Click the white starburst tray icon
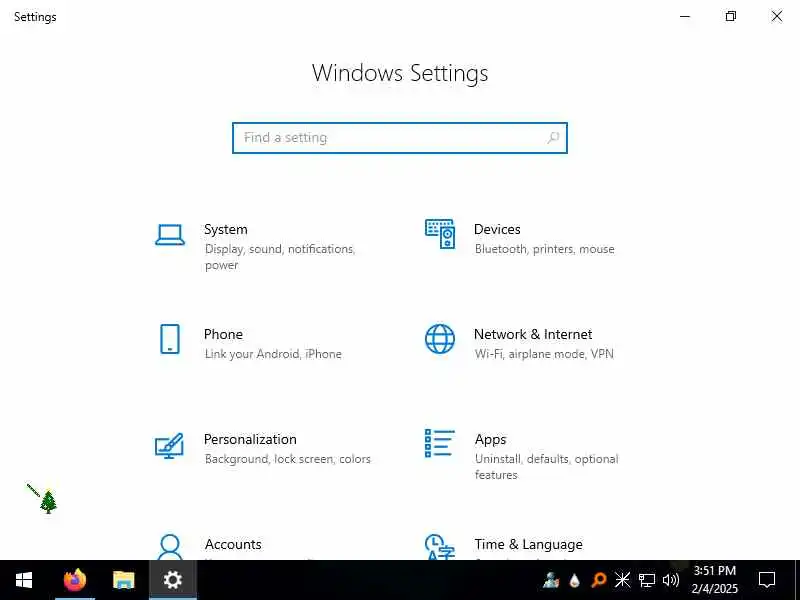This screenshot has height=600, width=800. 622,580
